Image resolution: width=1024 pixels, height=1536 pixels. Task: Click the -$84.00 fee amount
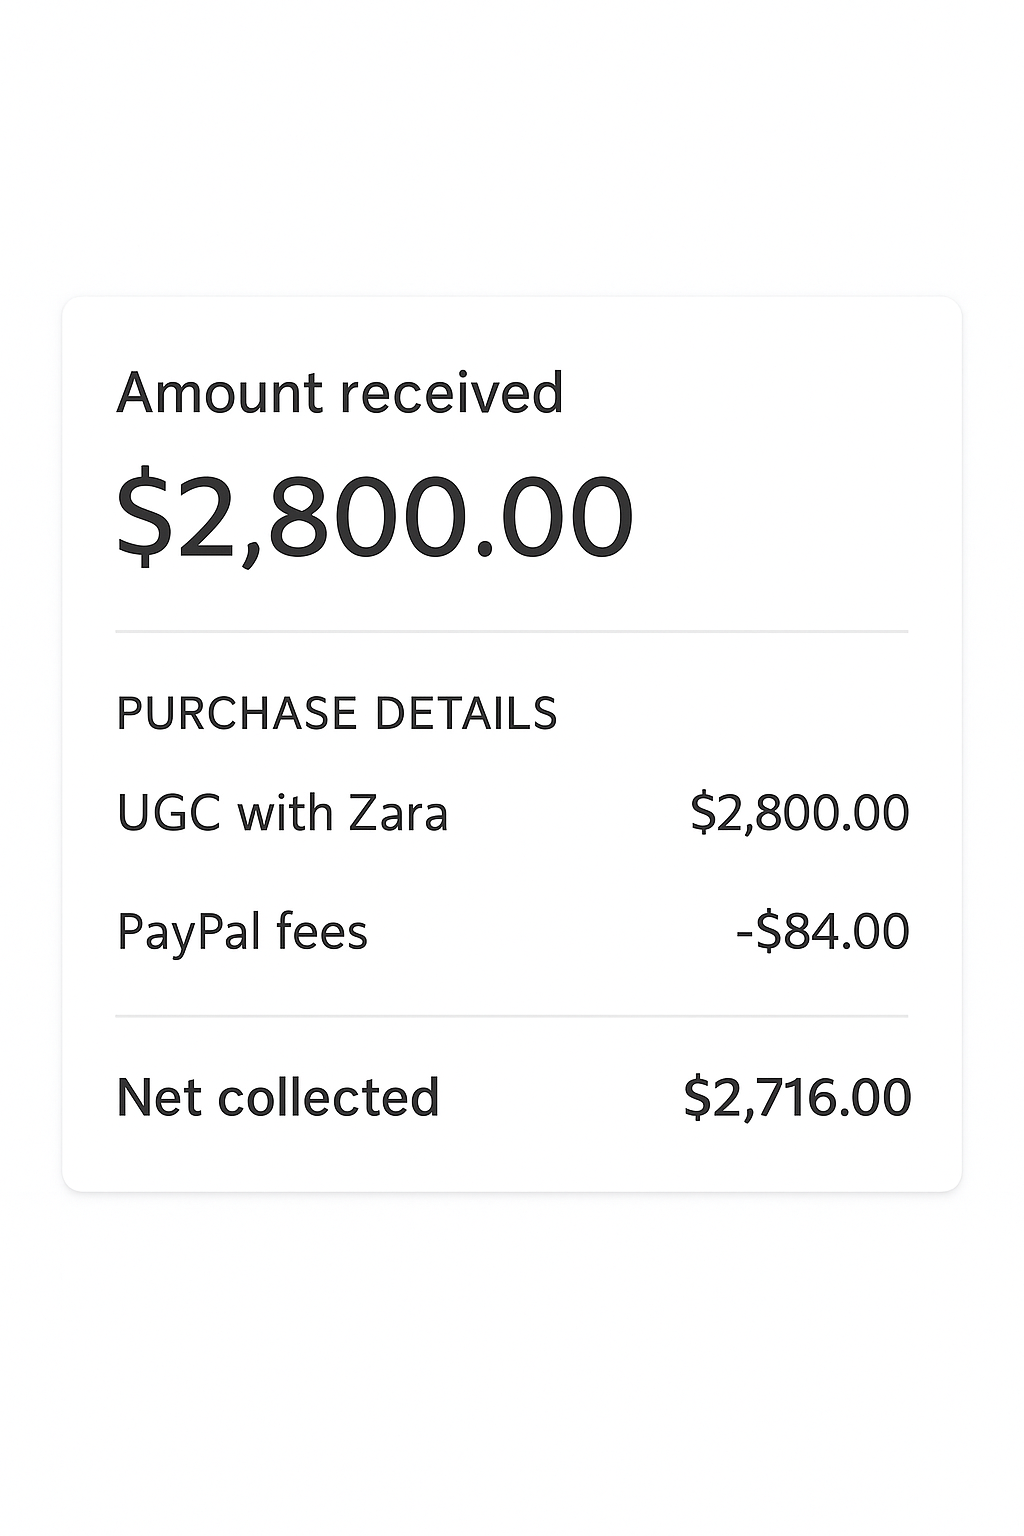click(822, 931)
